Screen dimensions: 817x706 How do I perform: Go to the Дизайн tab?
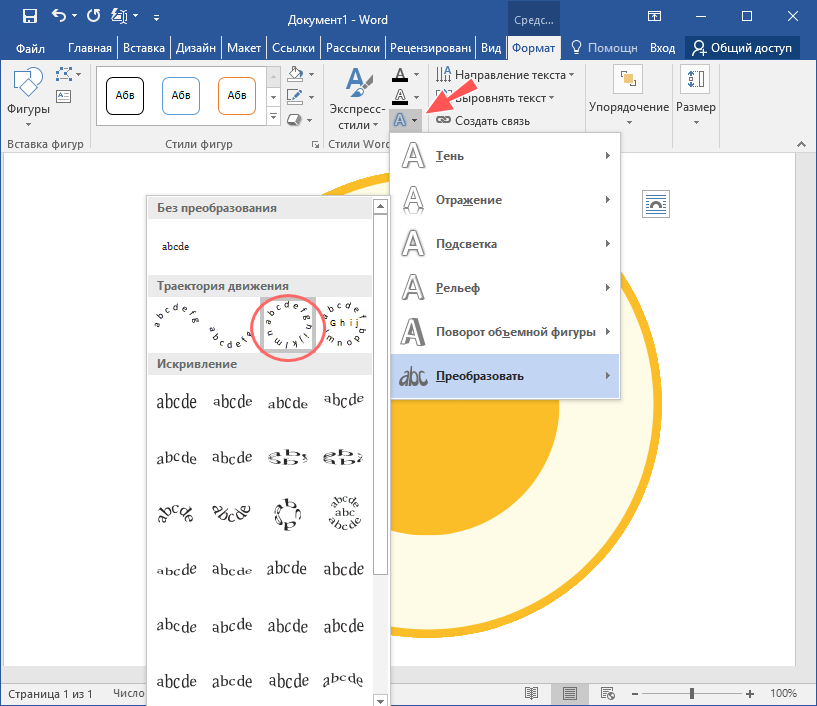coord(196,48)
